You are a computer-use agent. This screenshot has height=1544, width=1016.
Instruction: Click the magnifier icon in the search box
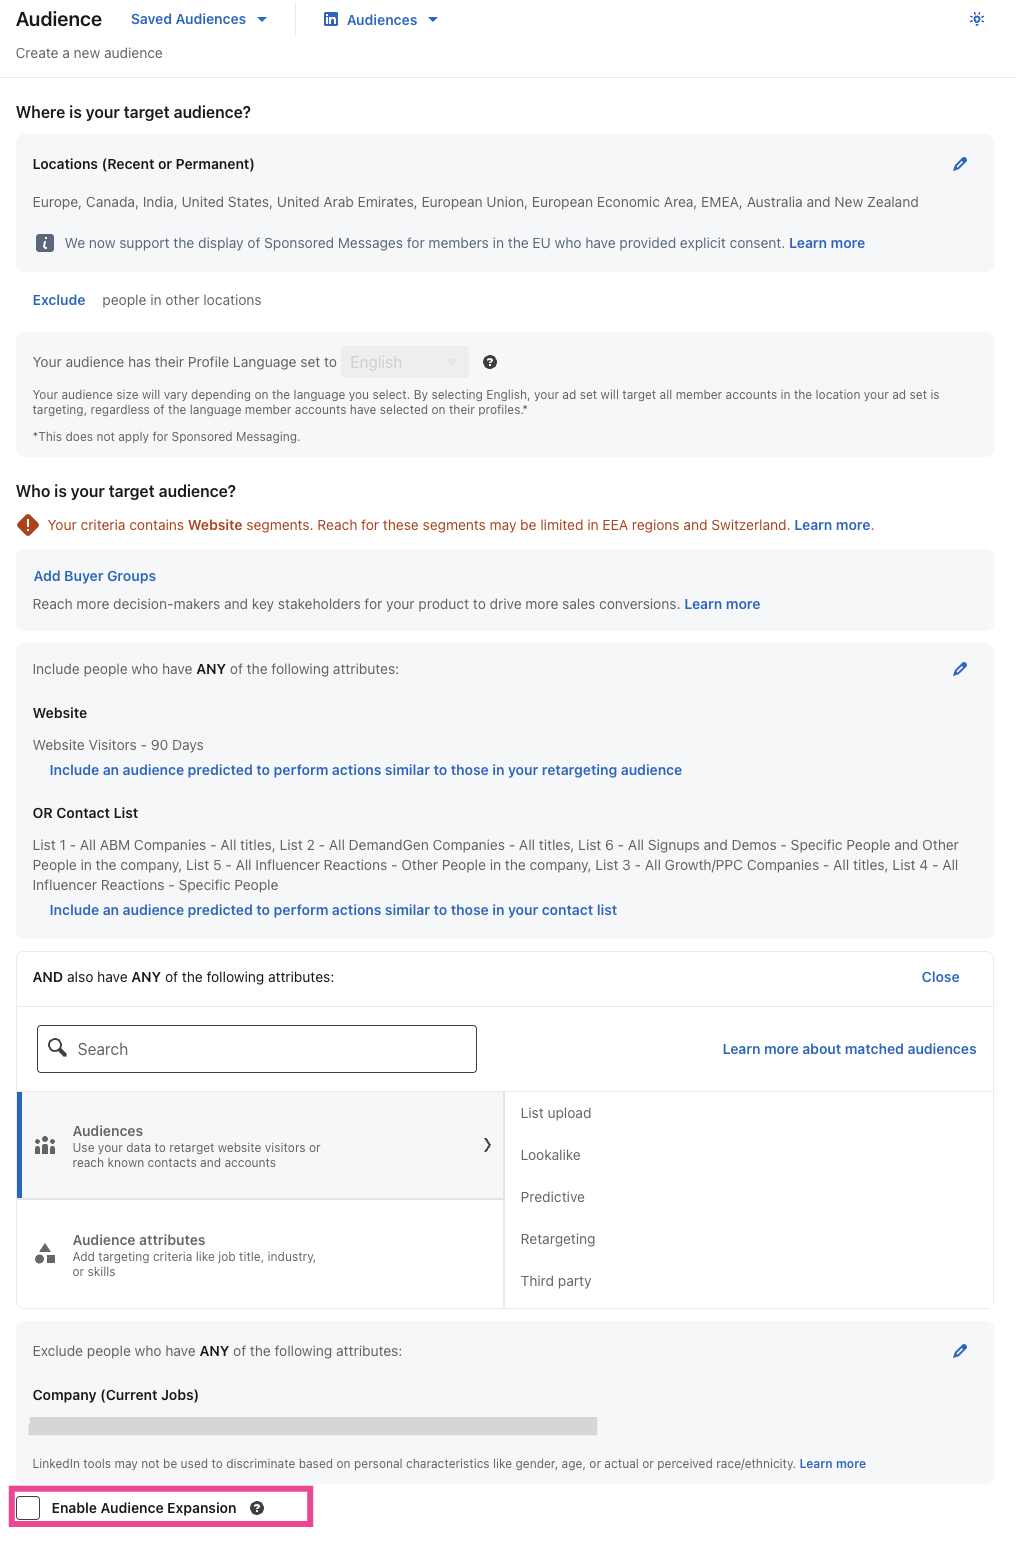click(58, 1048)
